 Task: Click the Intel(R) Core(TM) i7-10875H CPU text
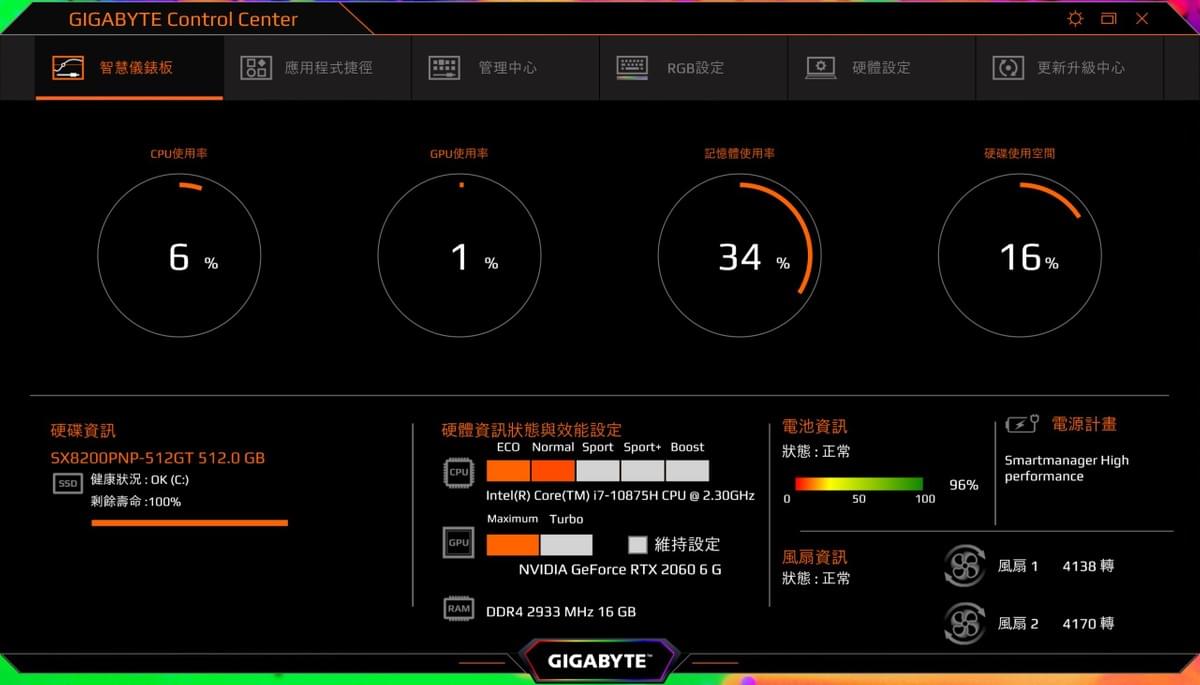point(620,496)
